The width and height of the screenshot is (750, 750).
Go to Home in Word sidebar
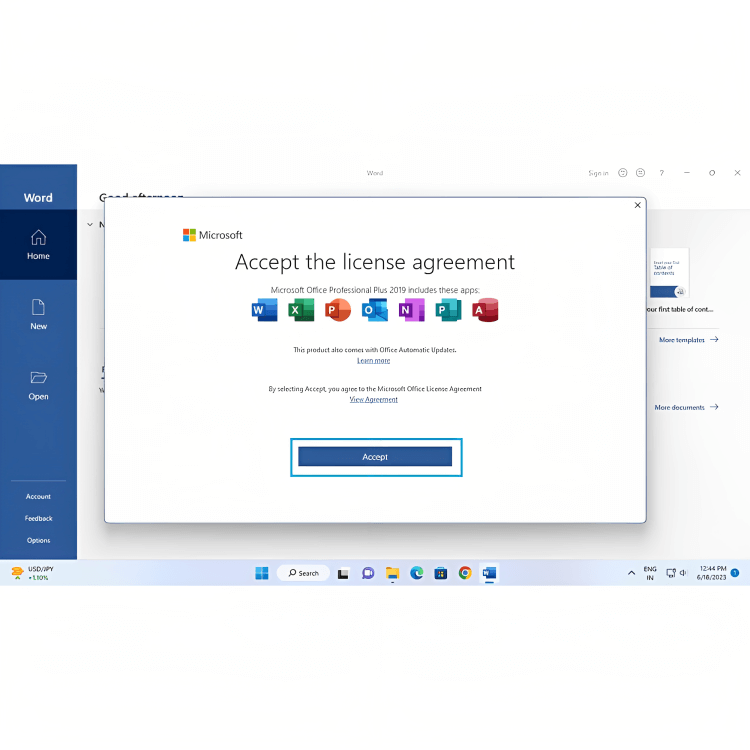38,245
